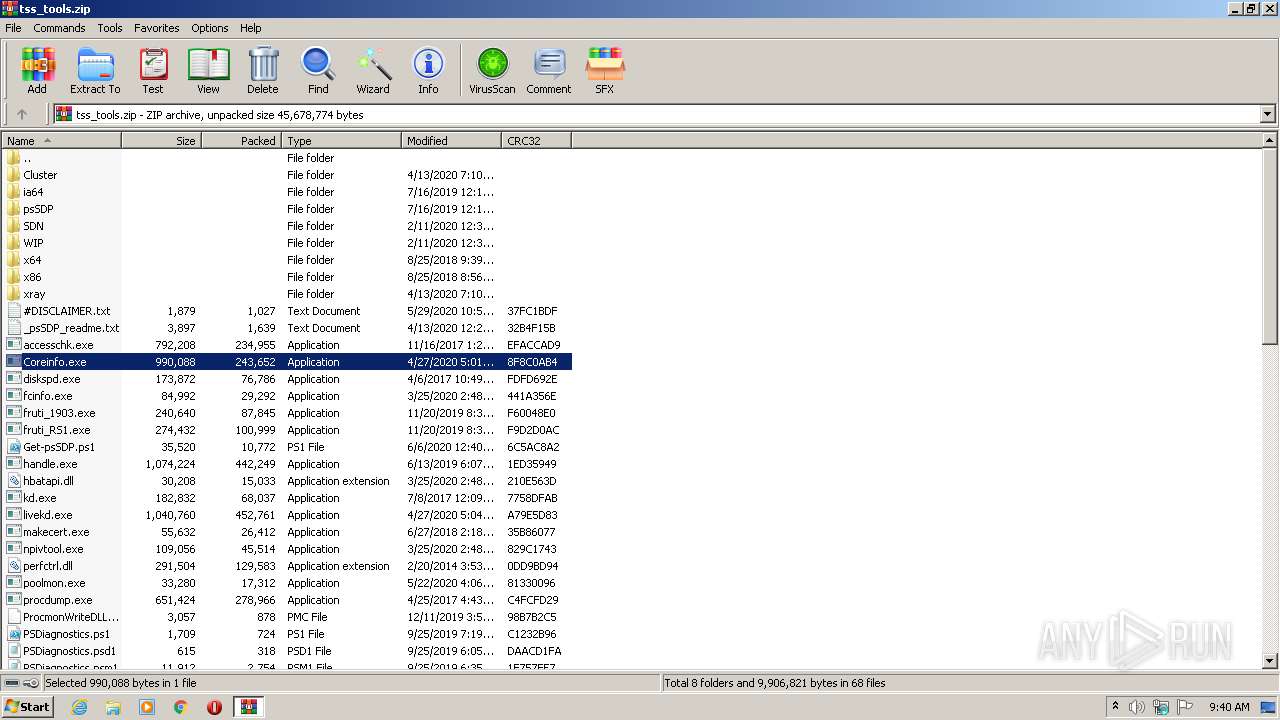Sort by CRC32 column header

tap(536, 141)
